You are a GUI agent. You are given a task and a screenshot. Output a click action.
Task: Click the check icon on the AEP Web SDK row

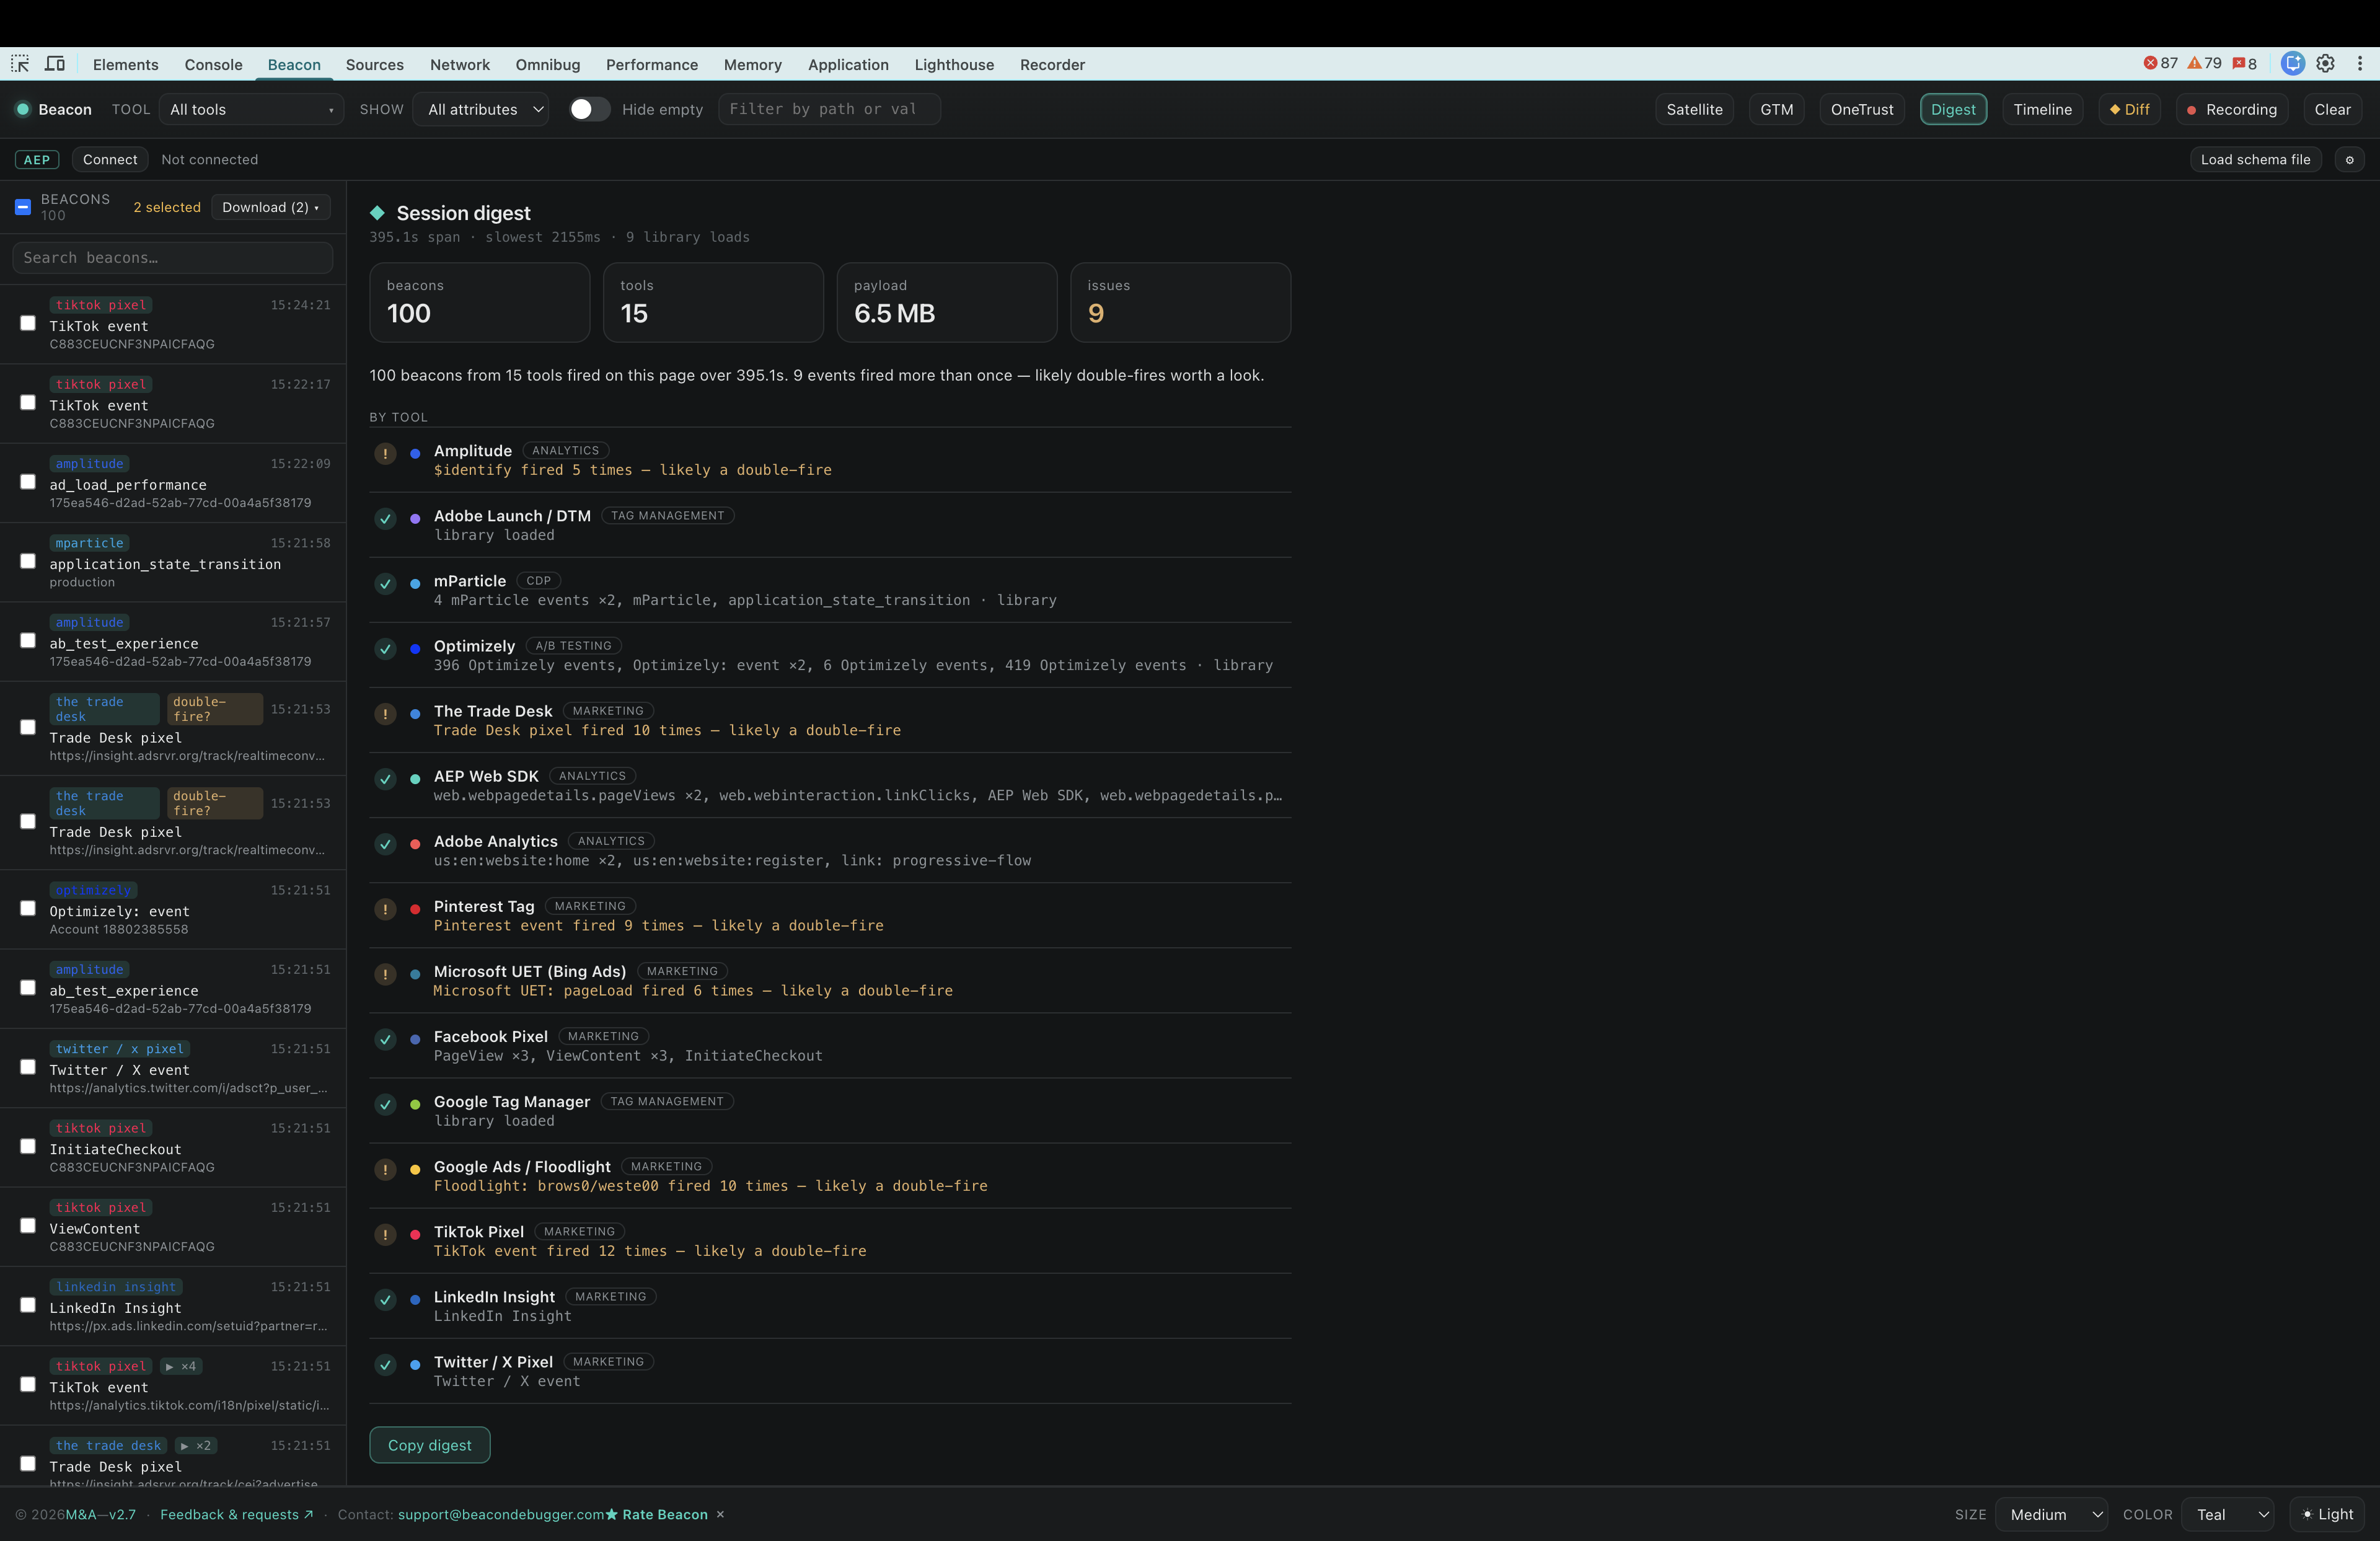pyautogui.click(x=385, y=779)
